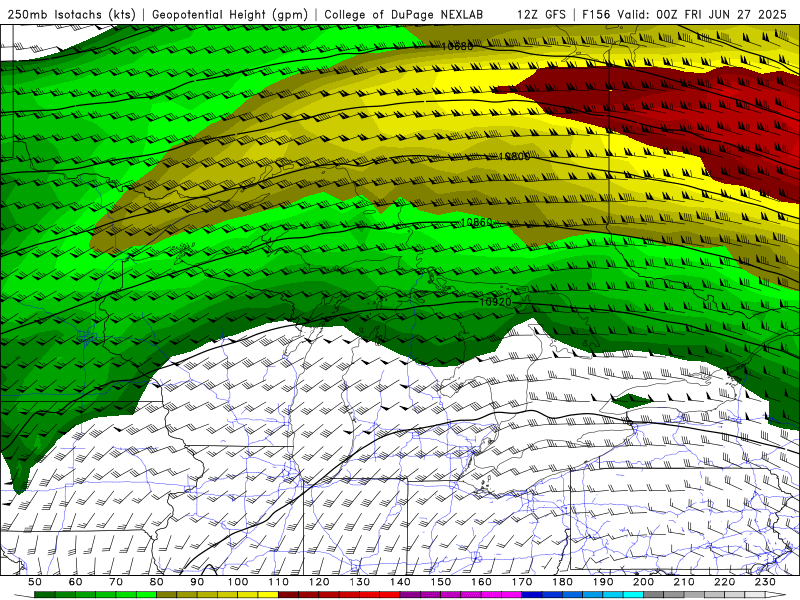Click the dark blue swatch right of 170
The height and width of the screenshot is (600, 800).
click(x=532, y=595)
